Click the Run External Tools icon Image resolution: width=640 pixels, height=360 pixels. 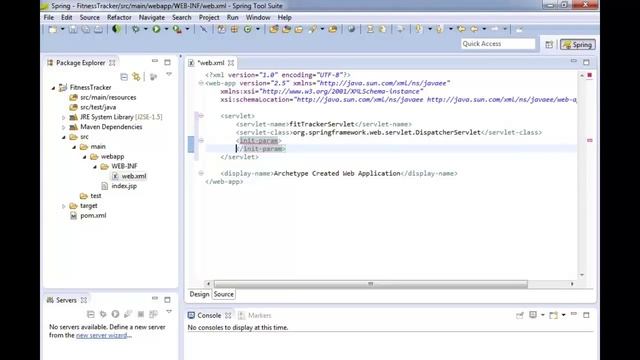[x=177, y=29]
